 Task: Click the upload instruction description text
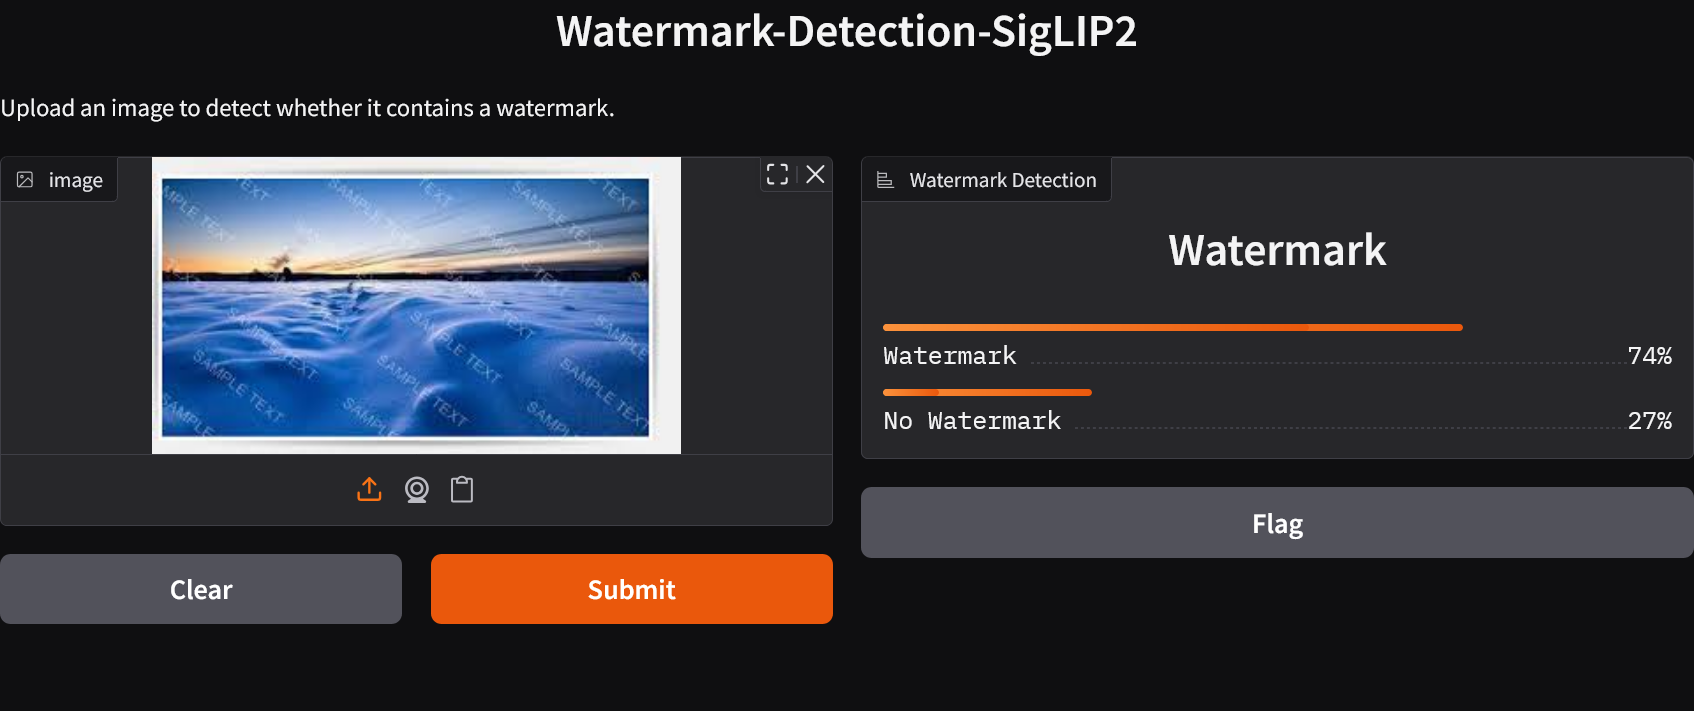(x=307, y=108)
